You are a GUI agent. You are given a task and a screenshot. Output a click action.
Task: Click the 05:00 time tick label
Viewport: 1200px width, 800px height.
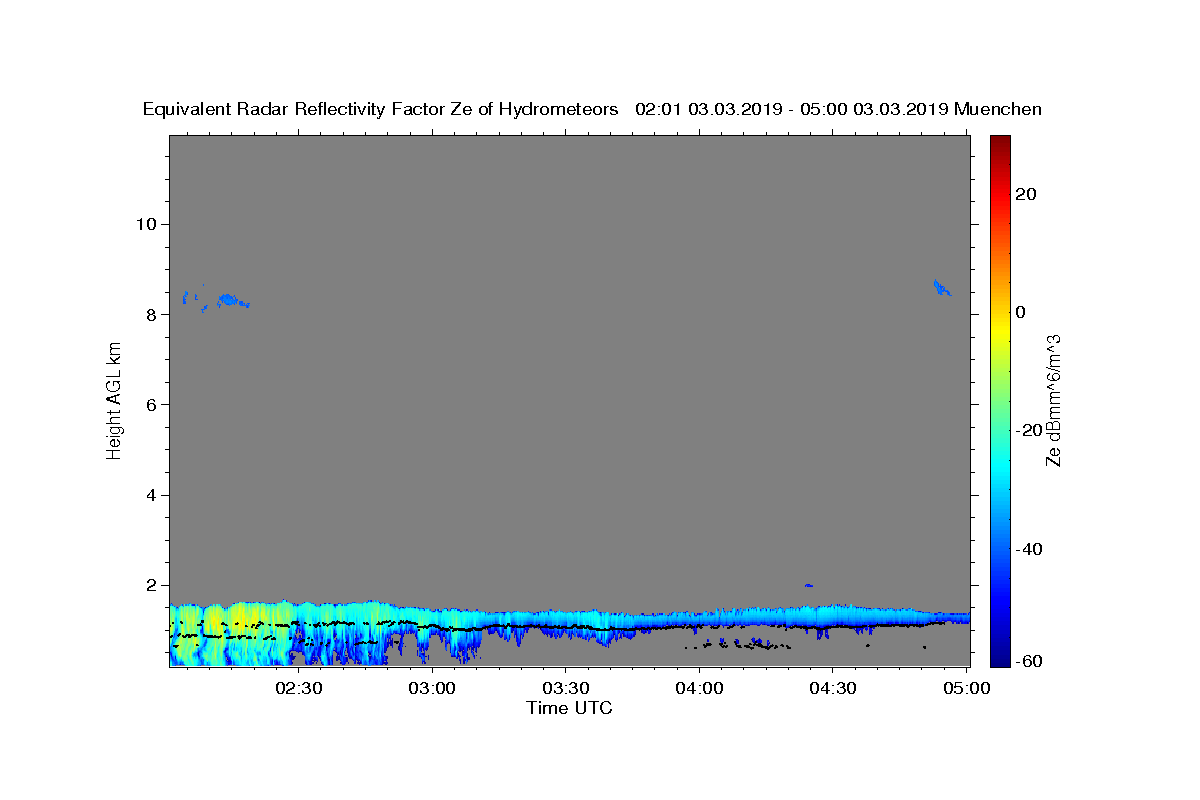(967, 688)
